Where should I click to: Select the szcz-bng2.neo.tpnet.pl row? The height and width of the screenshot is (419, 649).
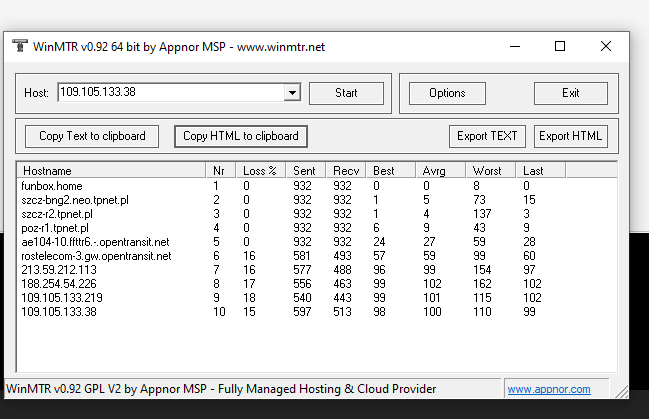coord(317,200)
